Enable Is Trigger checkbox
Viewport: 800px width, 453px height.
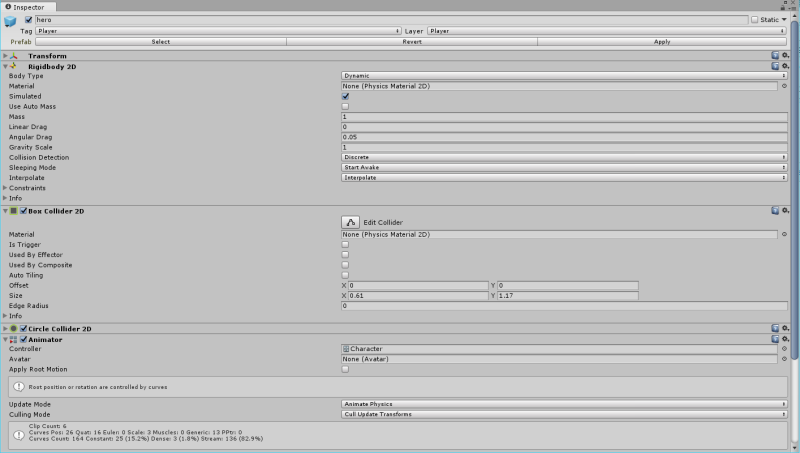coord(345,245)
